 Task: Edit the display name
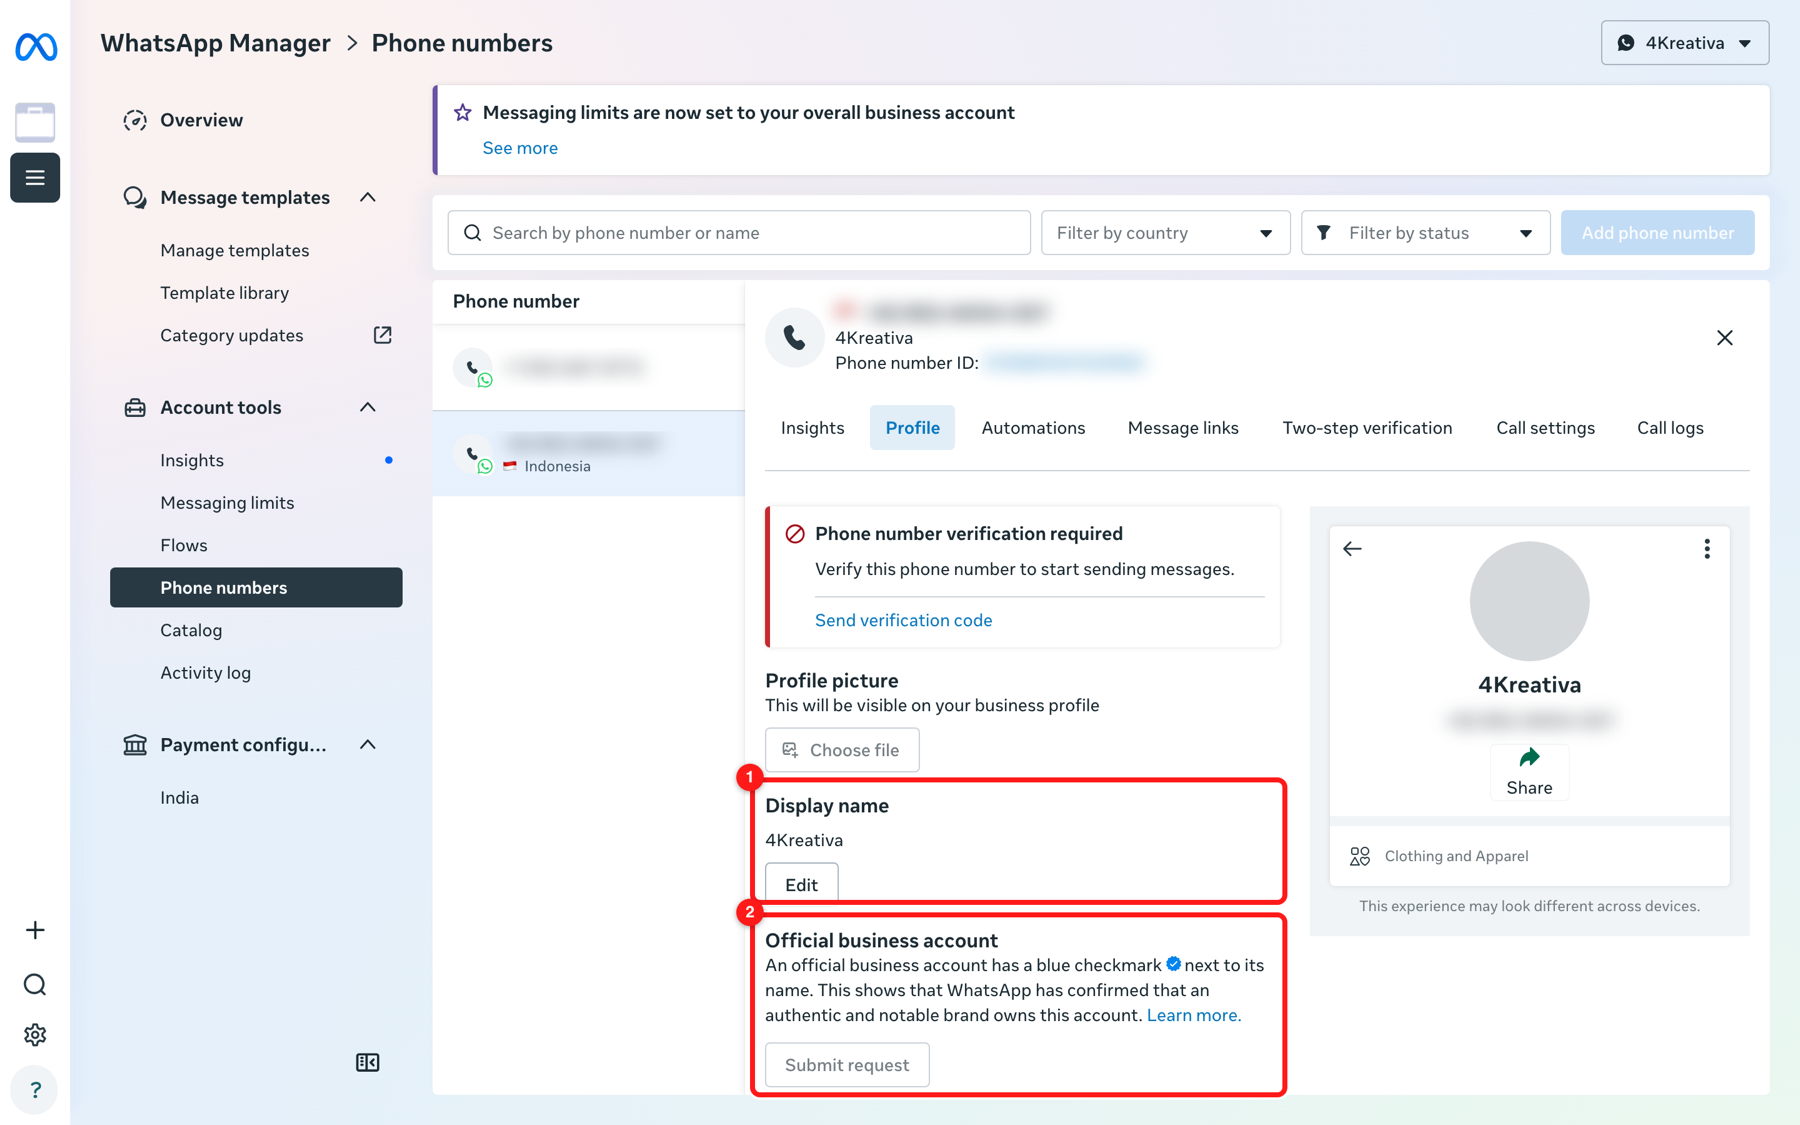coord(801,885)
